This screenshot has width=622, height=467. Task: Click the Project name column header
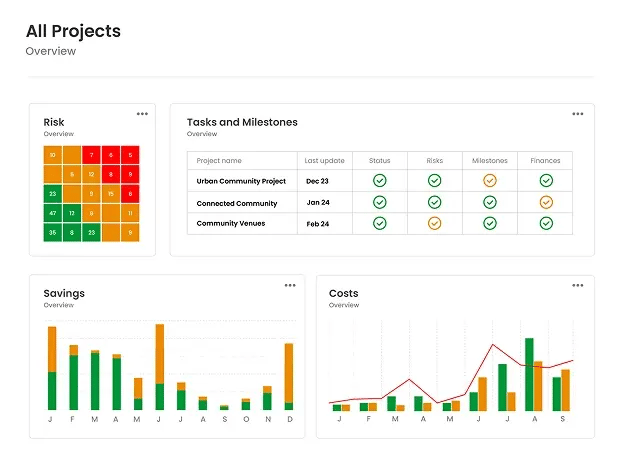point(219,161)
